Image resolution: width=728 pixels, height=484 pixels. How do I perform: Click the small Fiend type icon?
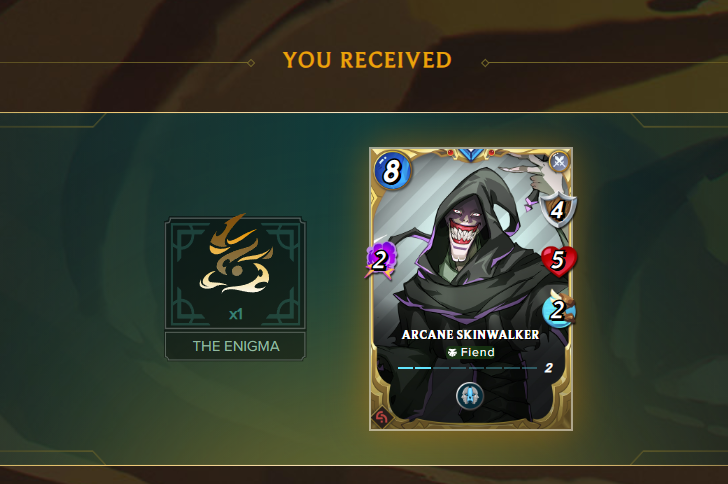coord(452,353)
